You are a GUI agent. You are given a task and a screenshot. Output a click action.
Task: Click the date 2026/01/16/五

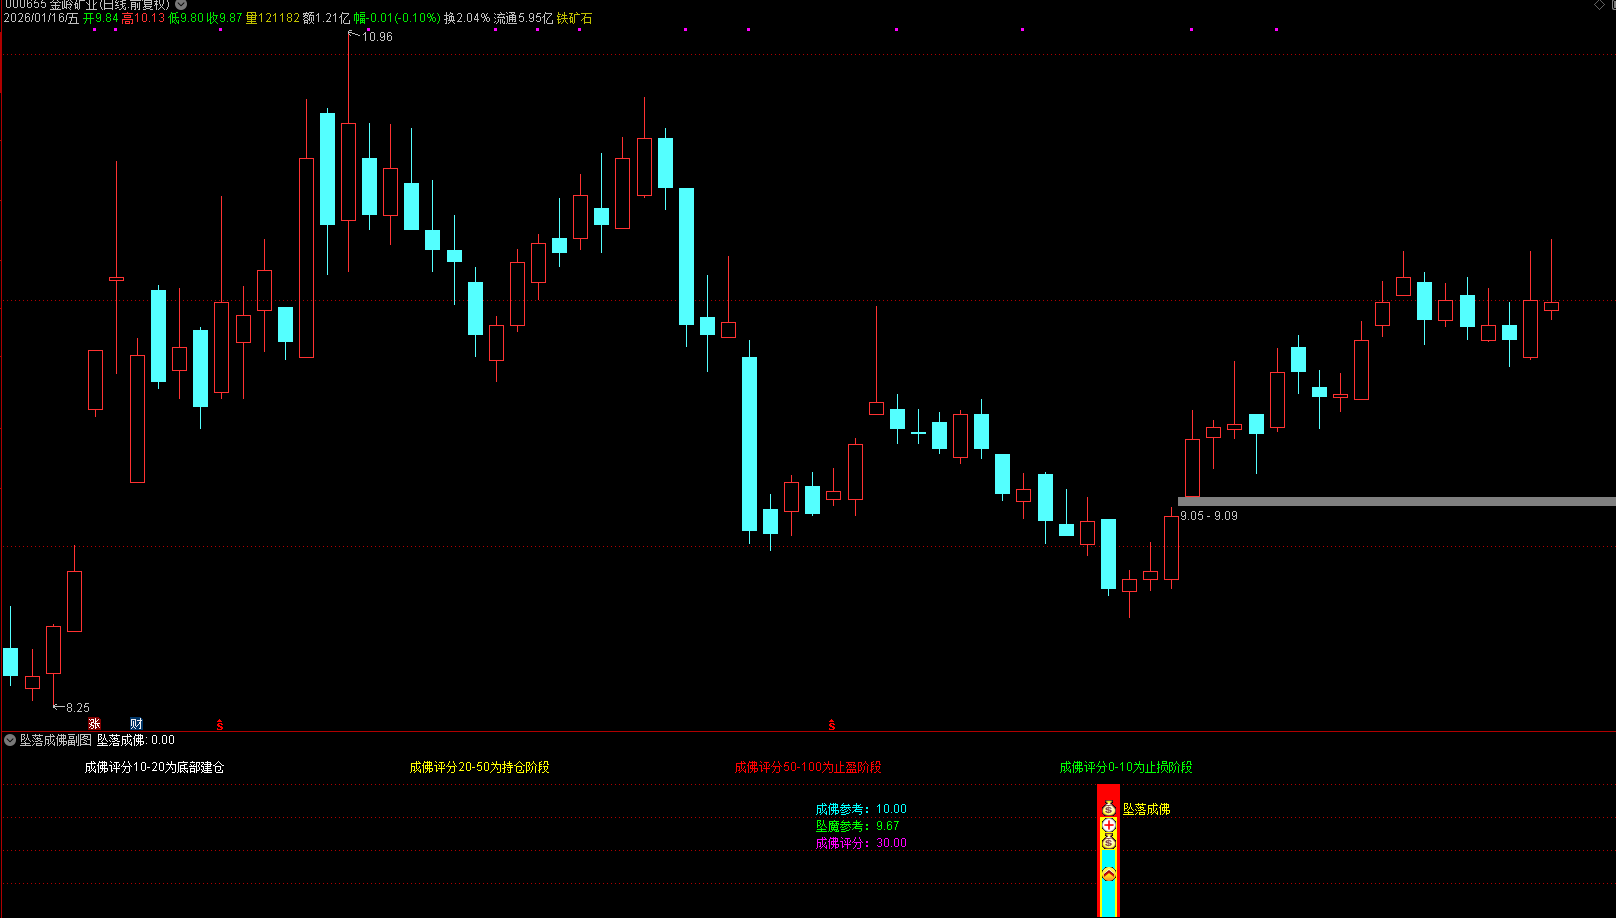point(41,18)
